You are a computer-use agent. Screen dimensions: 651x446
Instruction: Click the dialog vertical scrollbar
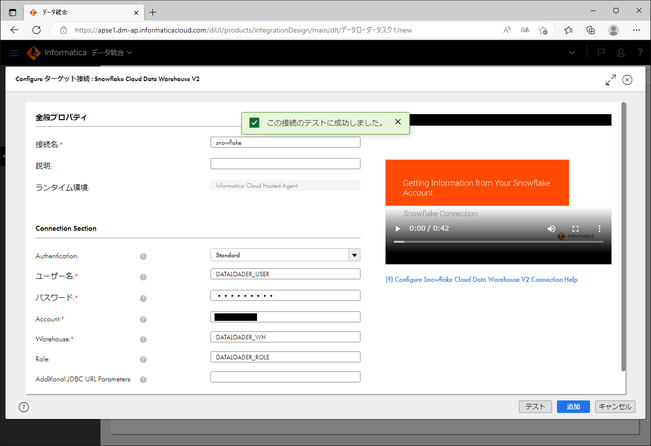click(x=623, y=237)
